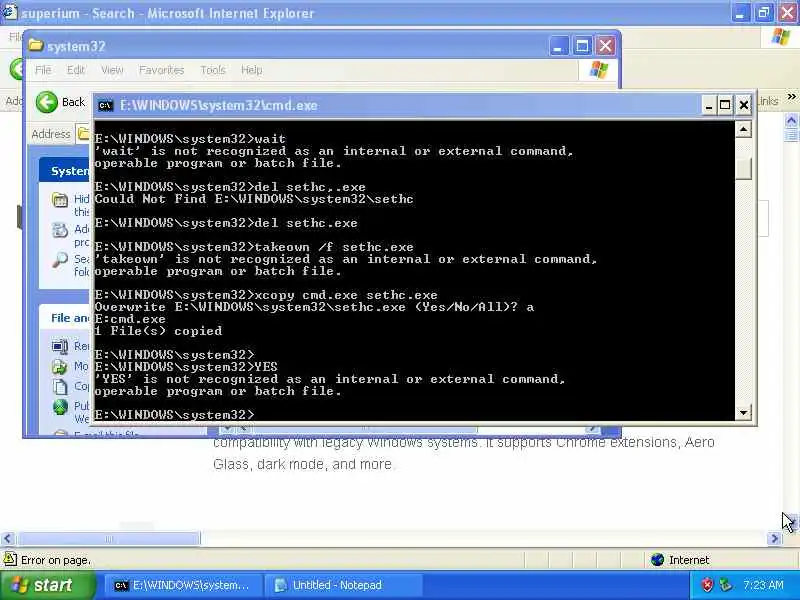Image resolution: width=800 pixels, height=600 pixels.
Task: Click the Internet zone globe icon
Action: pyautogui.click(x=658, y=560)
